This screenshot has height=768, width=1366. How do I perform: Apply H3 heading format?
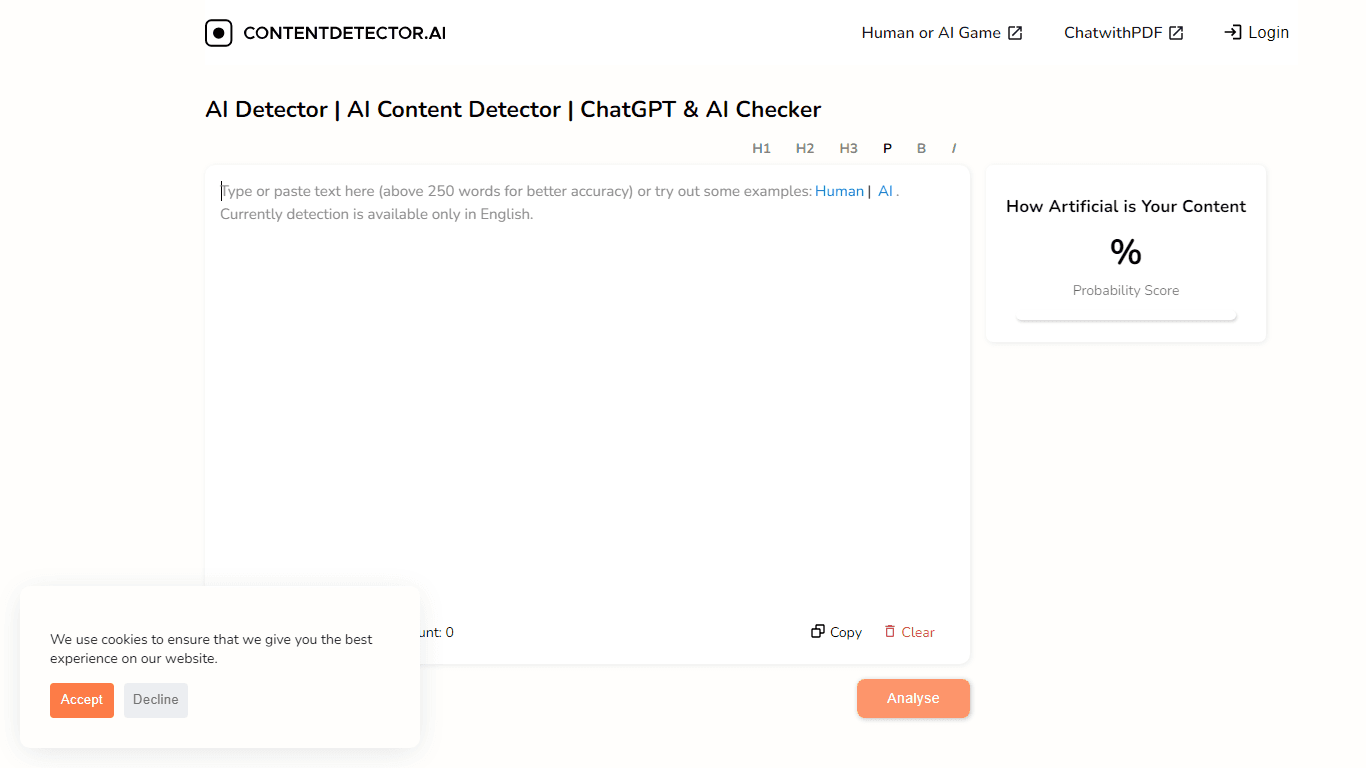tap(848, 148)
